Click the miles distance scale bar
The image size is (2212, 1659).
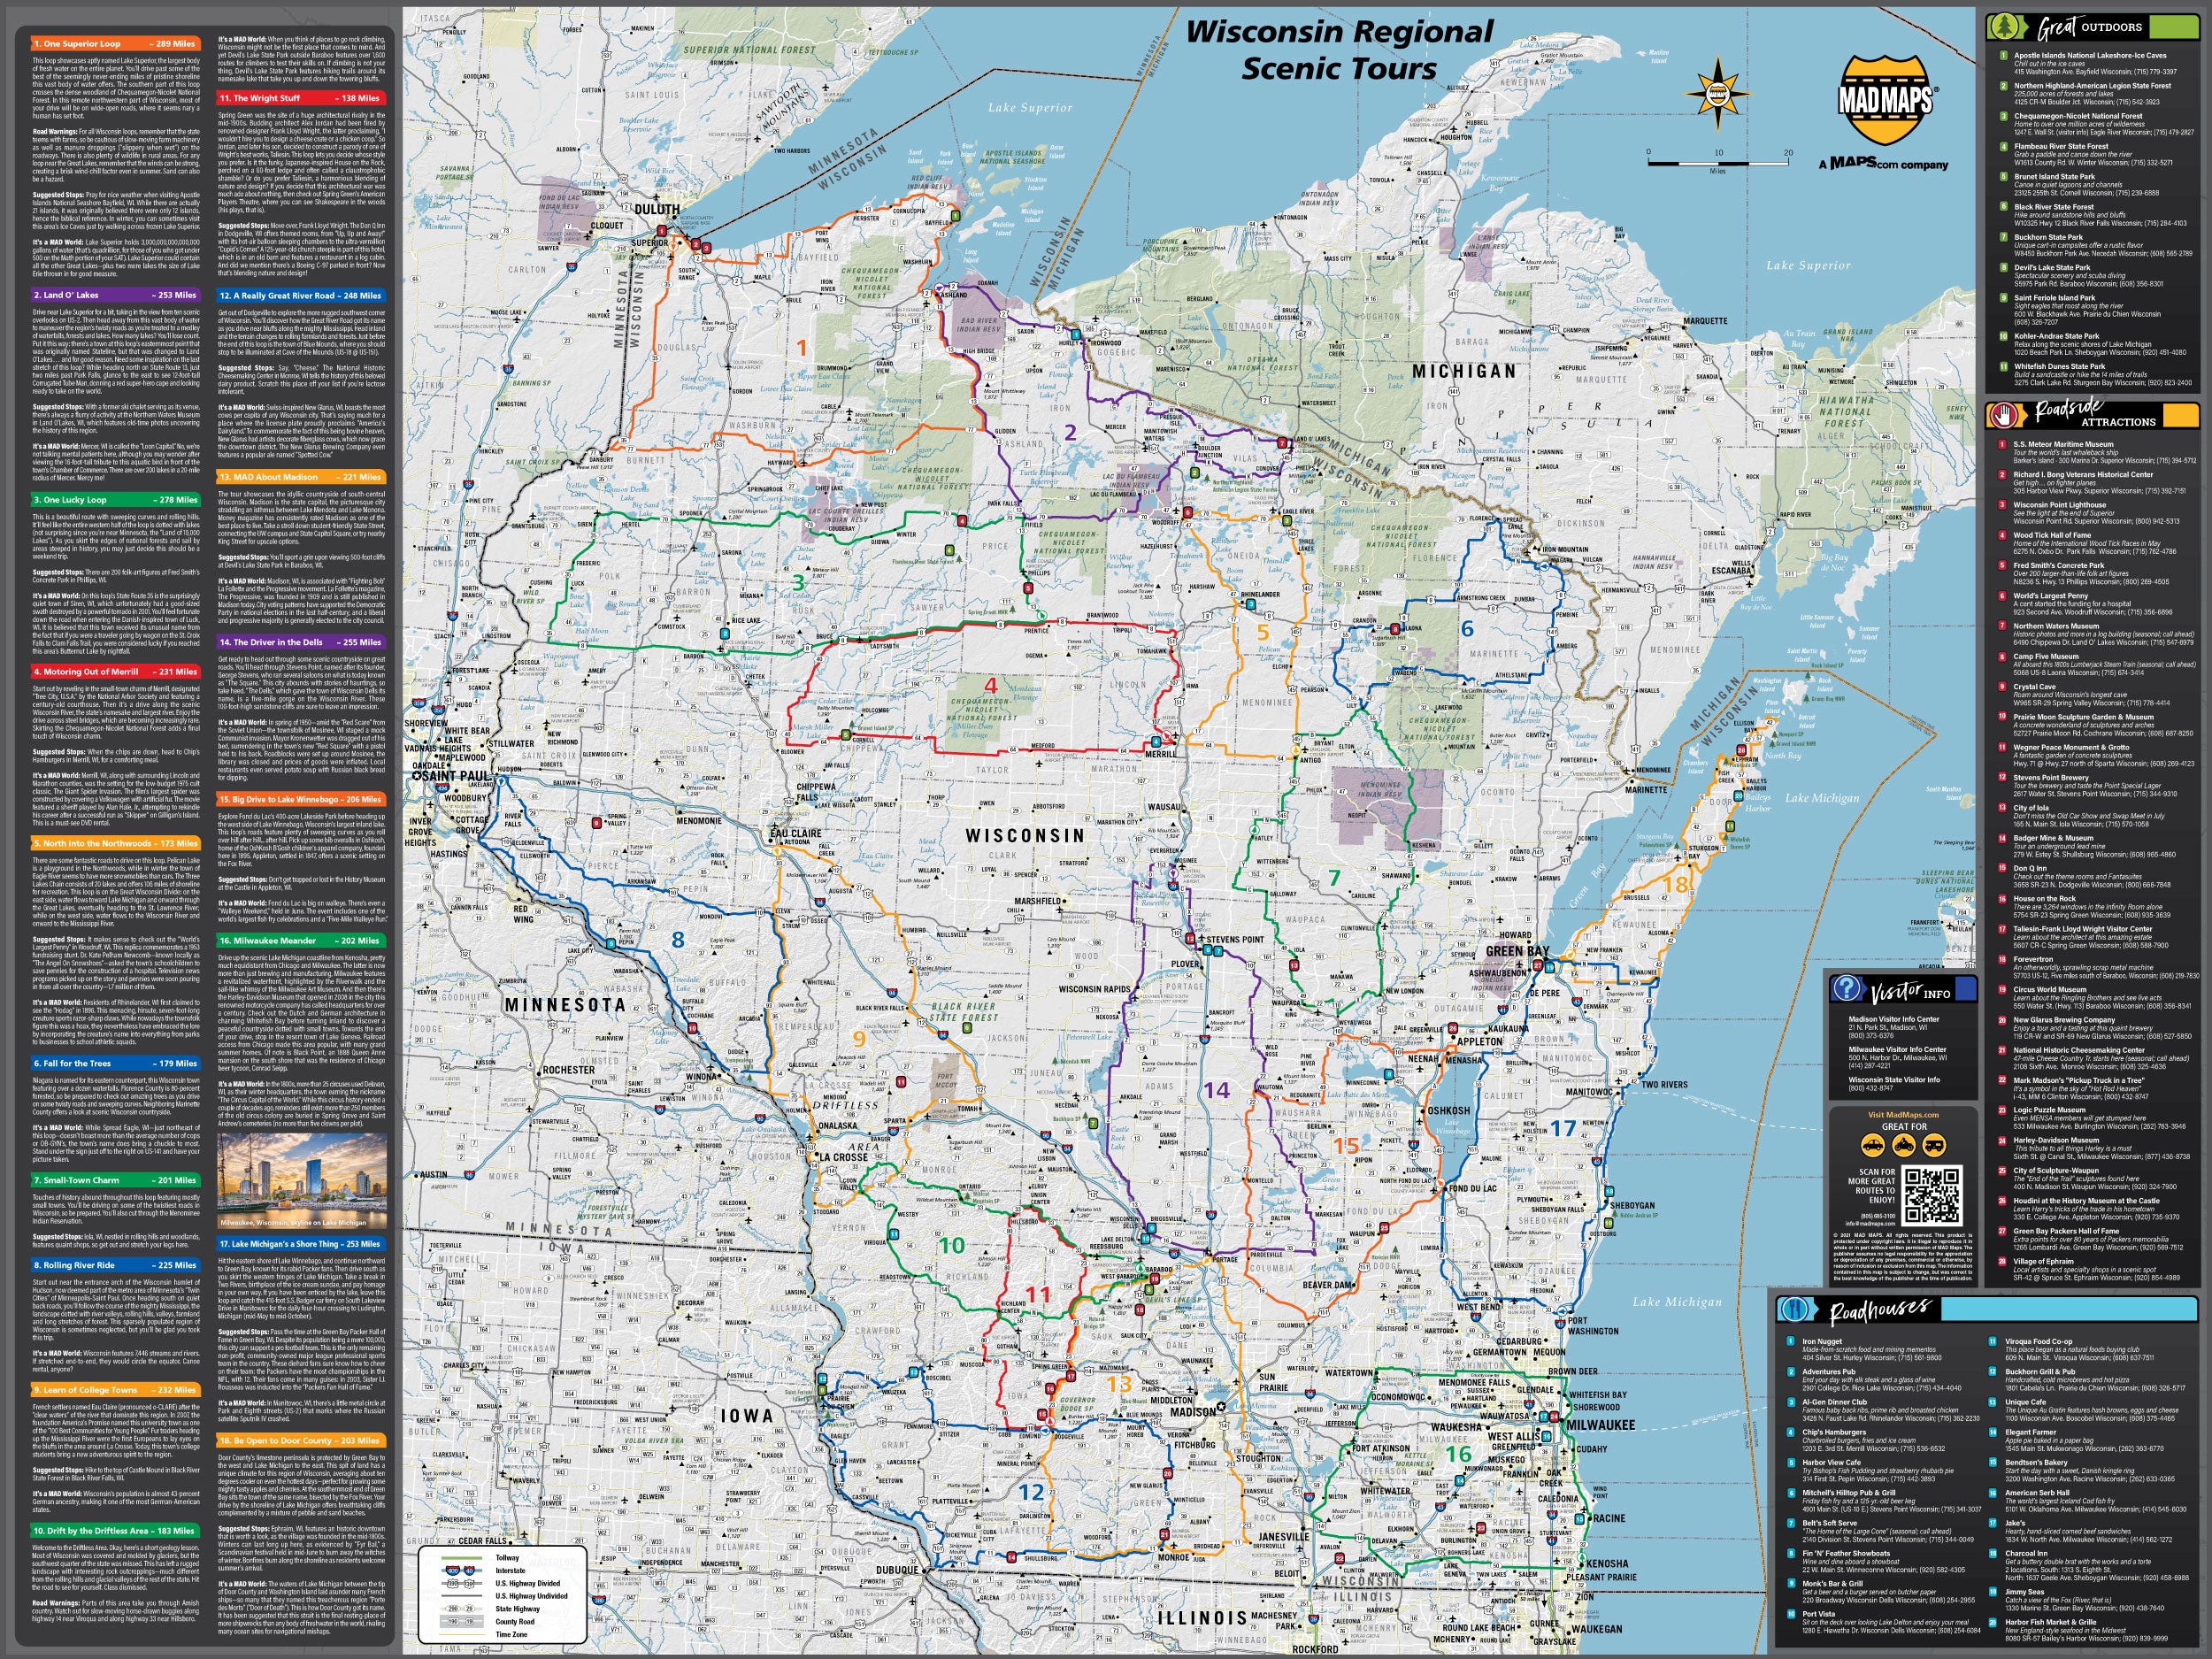click(1718, 162)
